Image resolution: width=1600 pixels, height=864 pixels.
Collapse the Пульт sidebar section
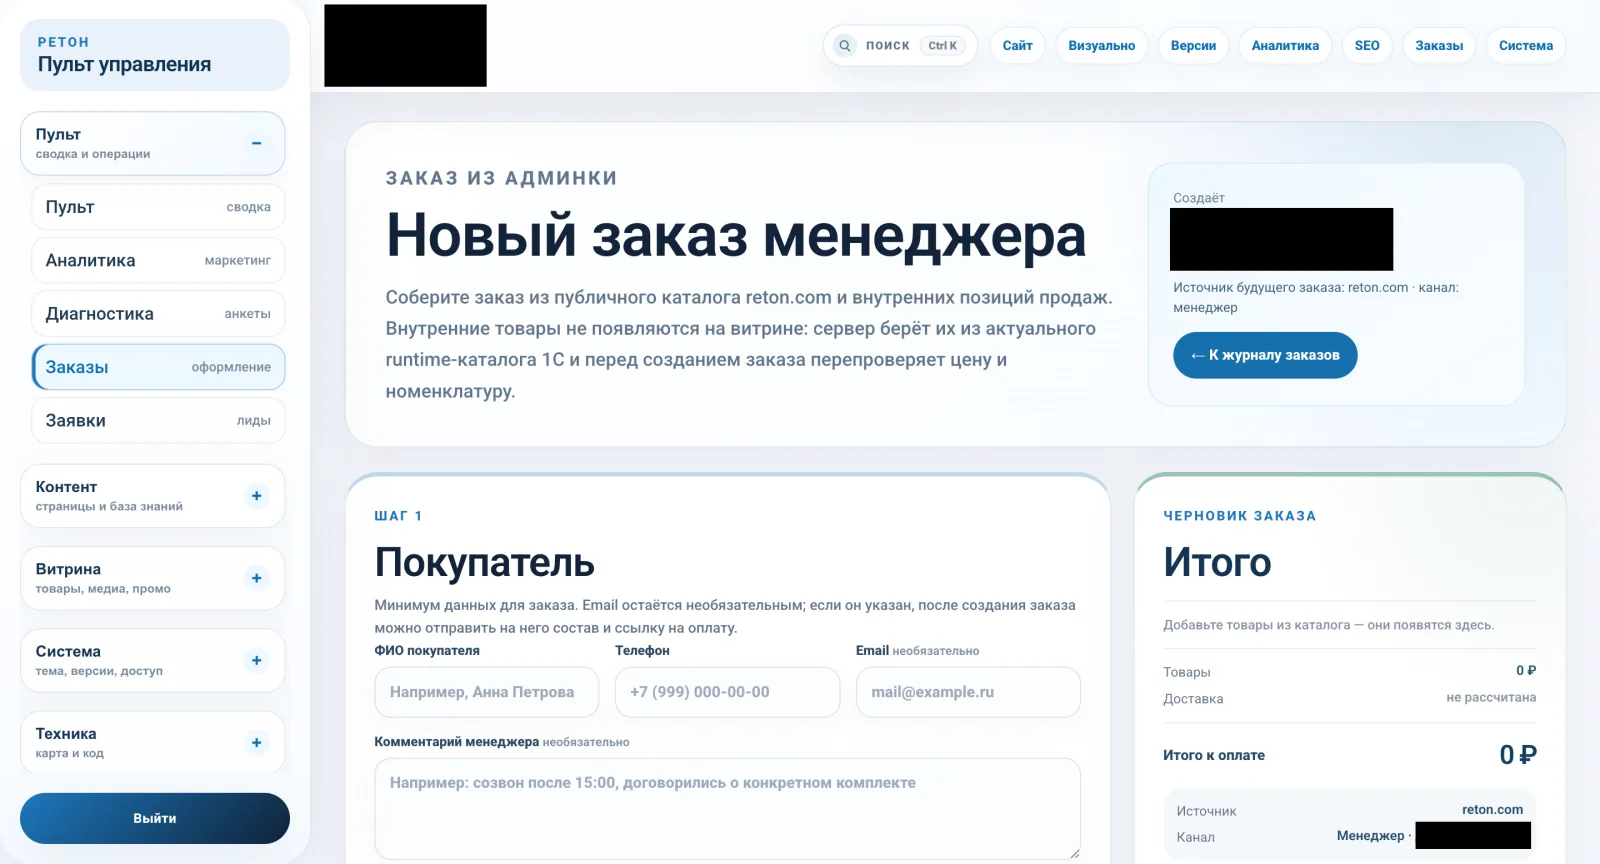point(257,144)
